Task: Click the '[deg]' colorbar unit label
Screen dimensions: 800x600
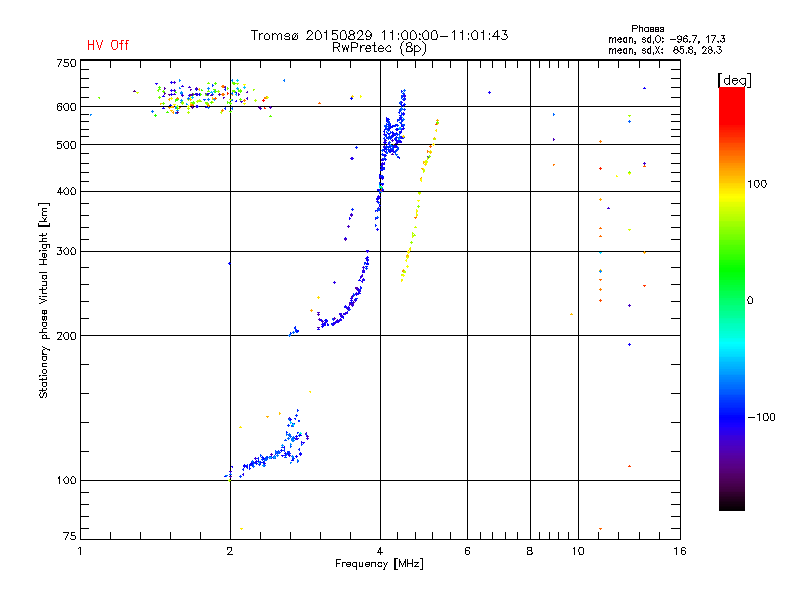Action: point(734,80)
